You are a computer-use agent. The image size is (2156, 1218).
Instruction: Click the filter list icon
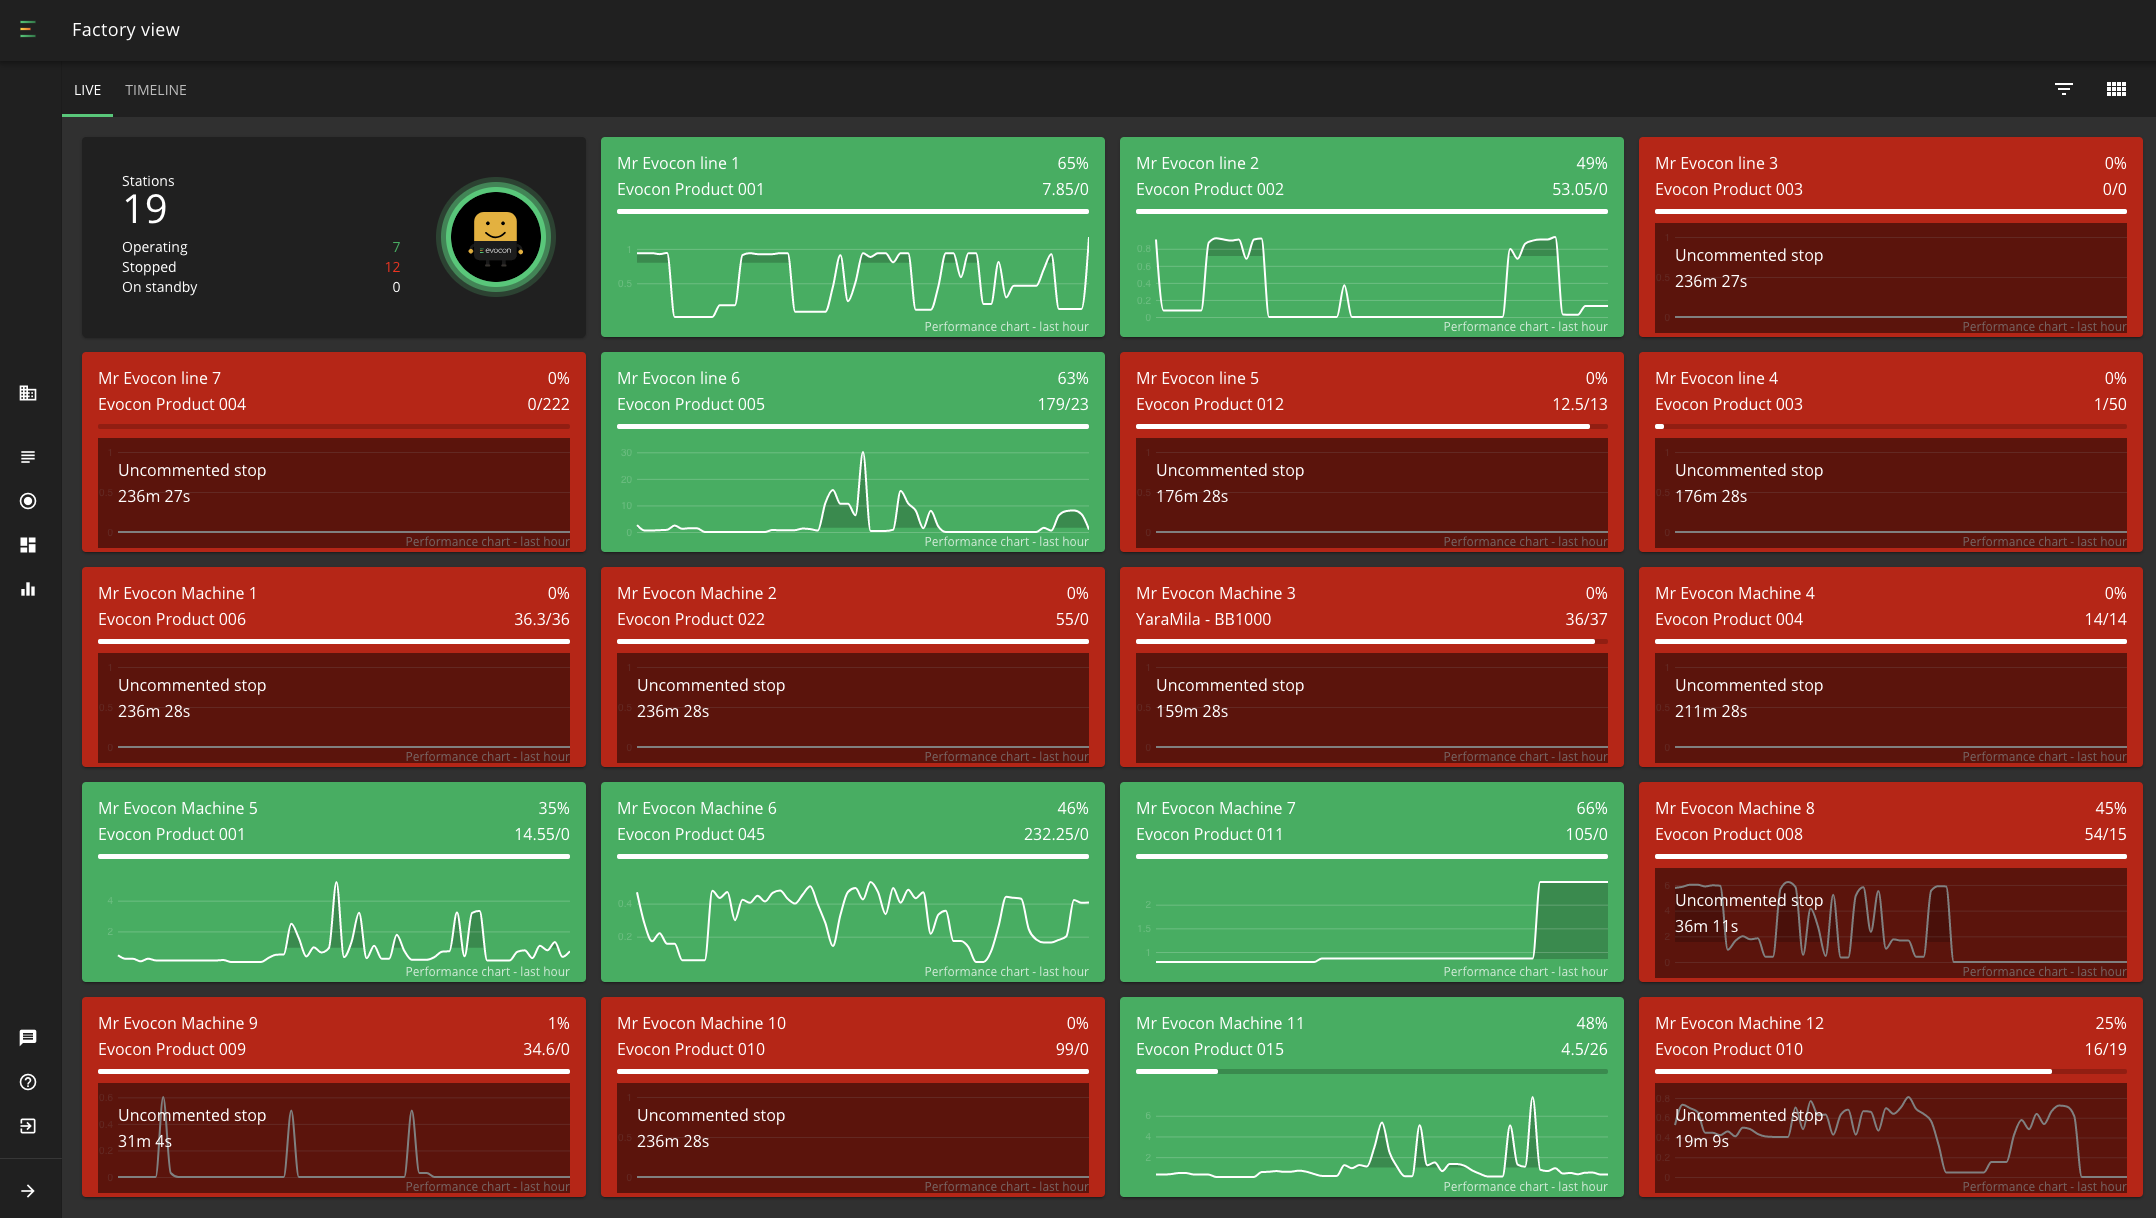[x=2063, y=89]
